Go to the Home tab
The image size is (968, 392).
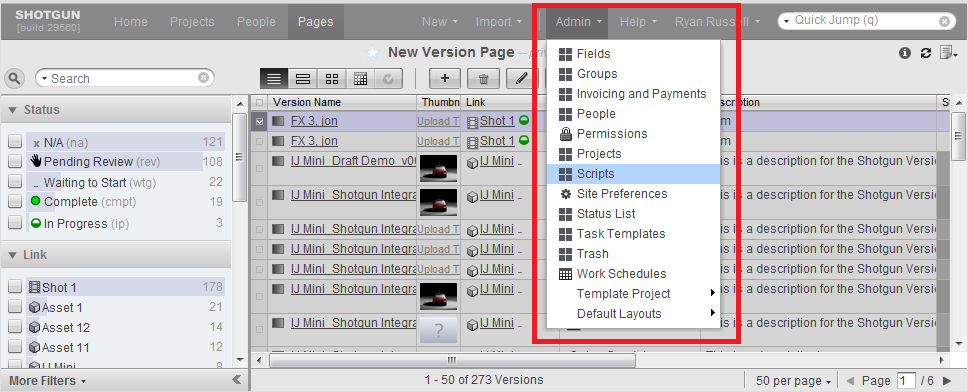click(x=131, y=22)
